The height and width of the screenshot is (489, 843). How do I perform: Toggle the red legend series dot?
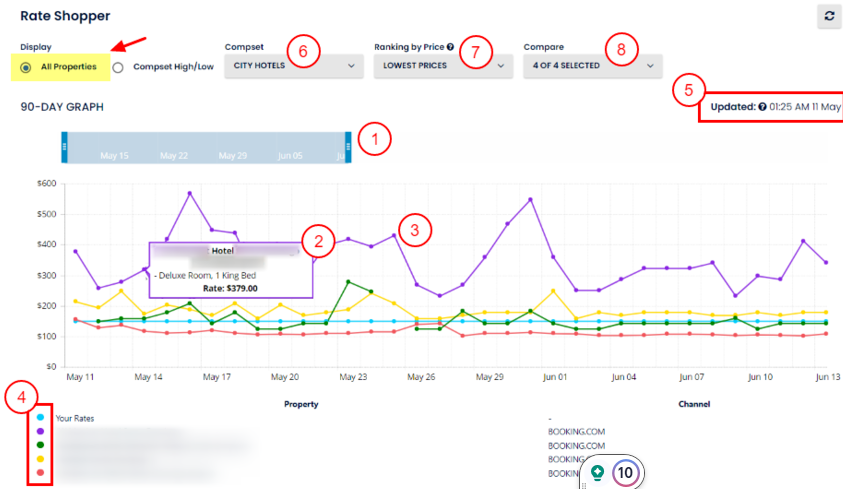40,472
